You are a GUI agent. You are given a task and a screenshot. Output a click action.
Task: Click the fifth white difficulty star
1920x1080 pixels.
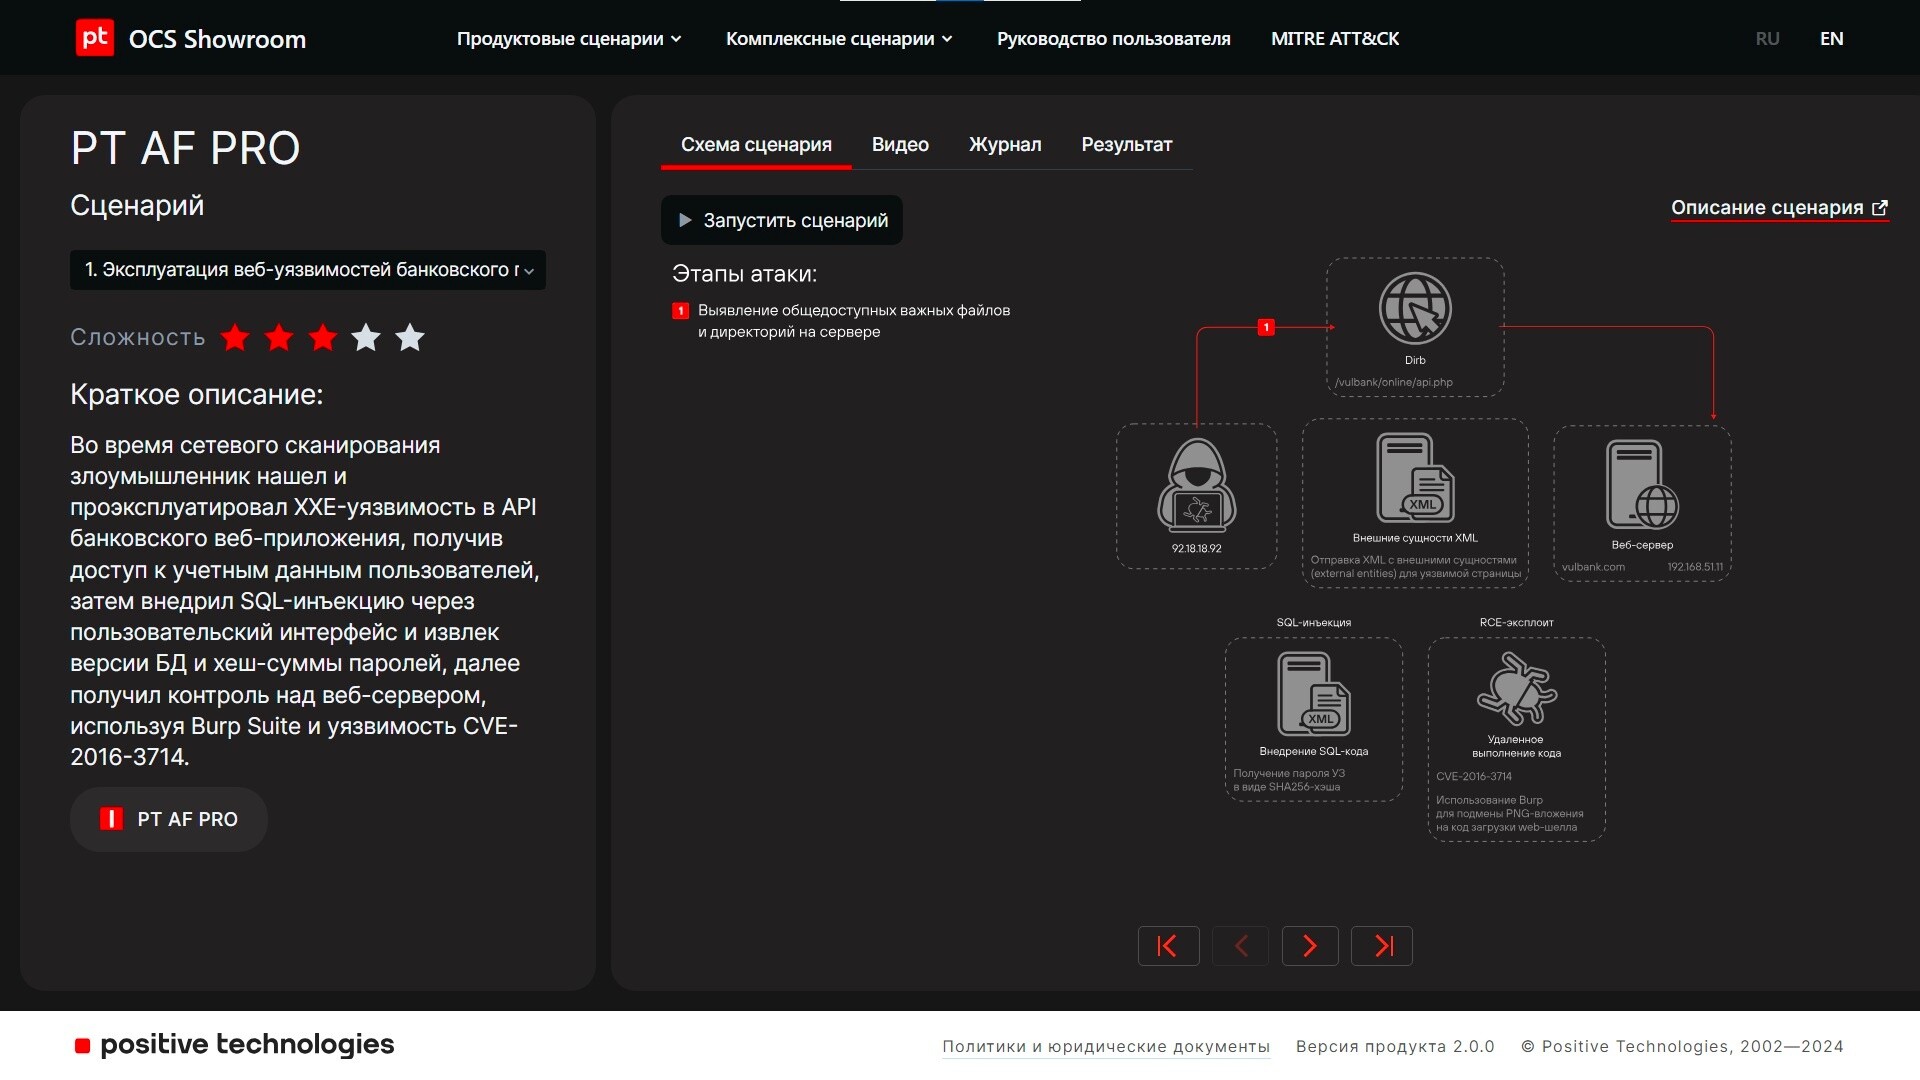pyautogui.click(x=410, y=338)
